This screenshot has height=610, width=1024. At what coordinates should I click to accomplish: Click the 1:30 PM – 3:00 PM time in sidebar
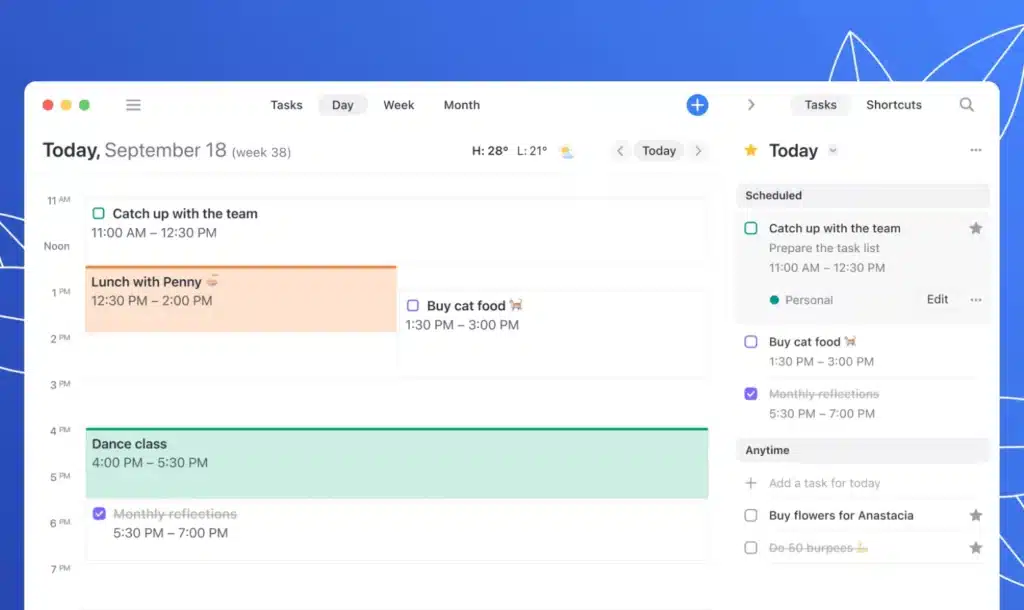click(x=821, y=361)
